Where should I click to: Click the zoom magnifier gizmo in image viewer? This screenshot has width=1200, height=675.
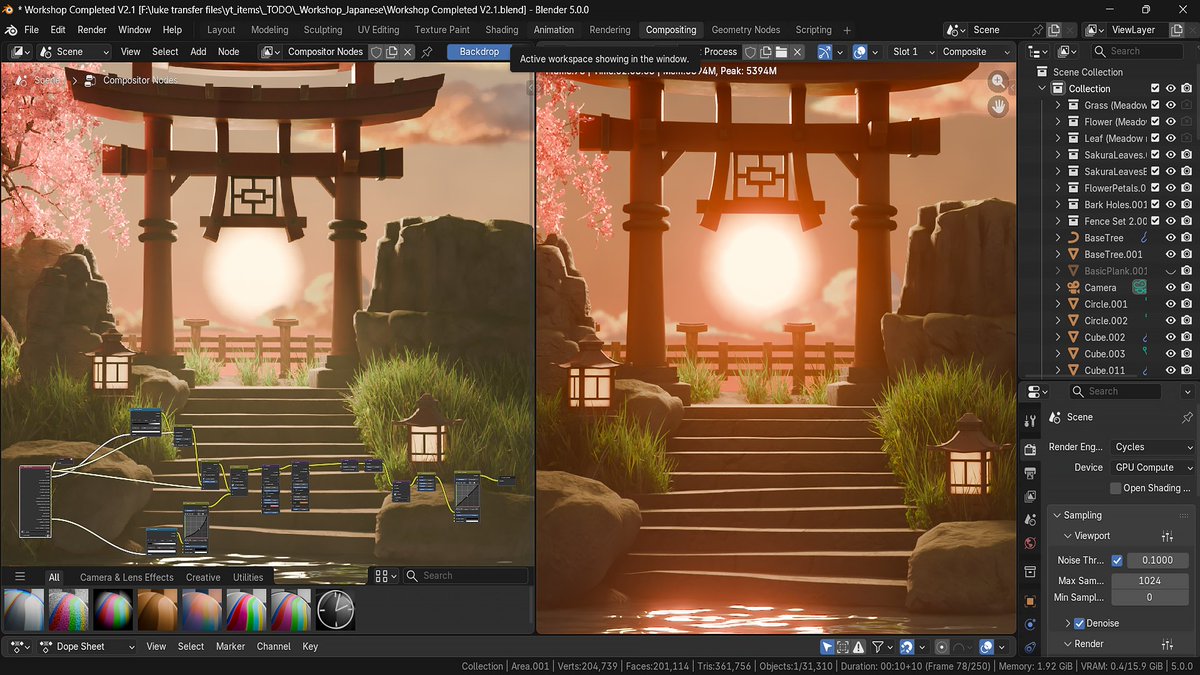998,81
